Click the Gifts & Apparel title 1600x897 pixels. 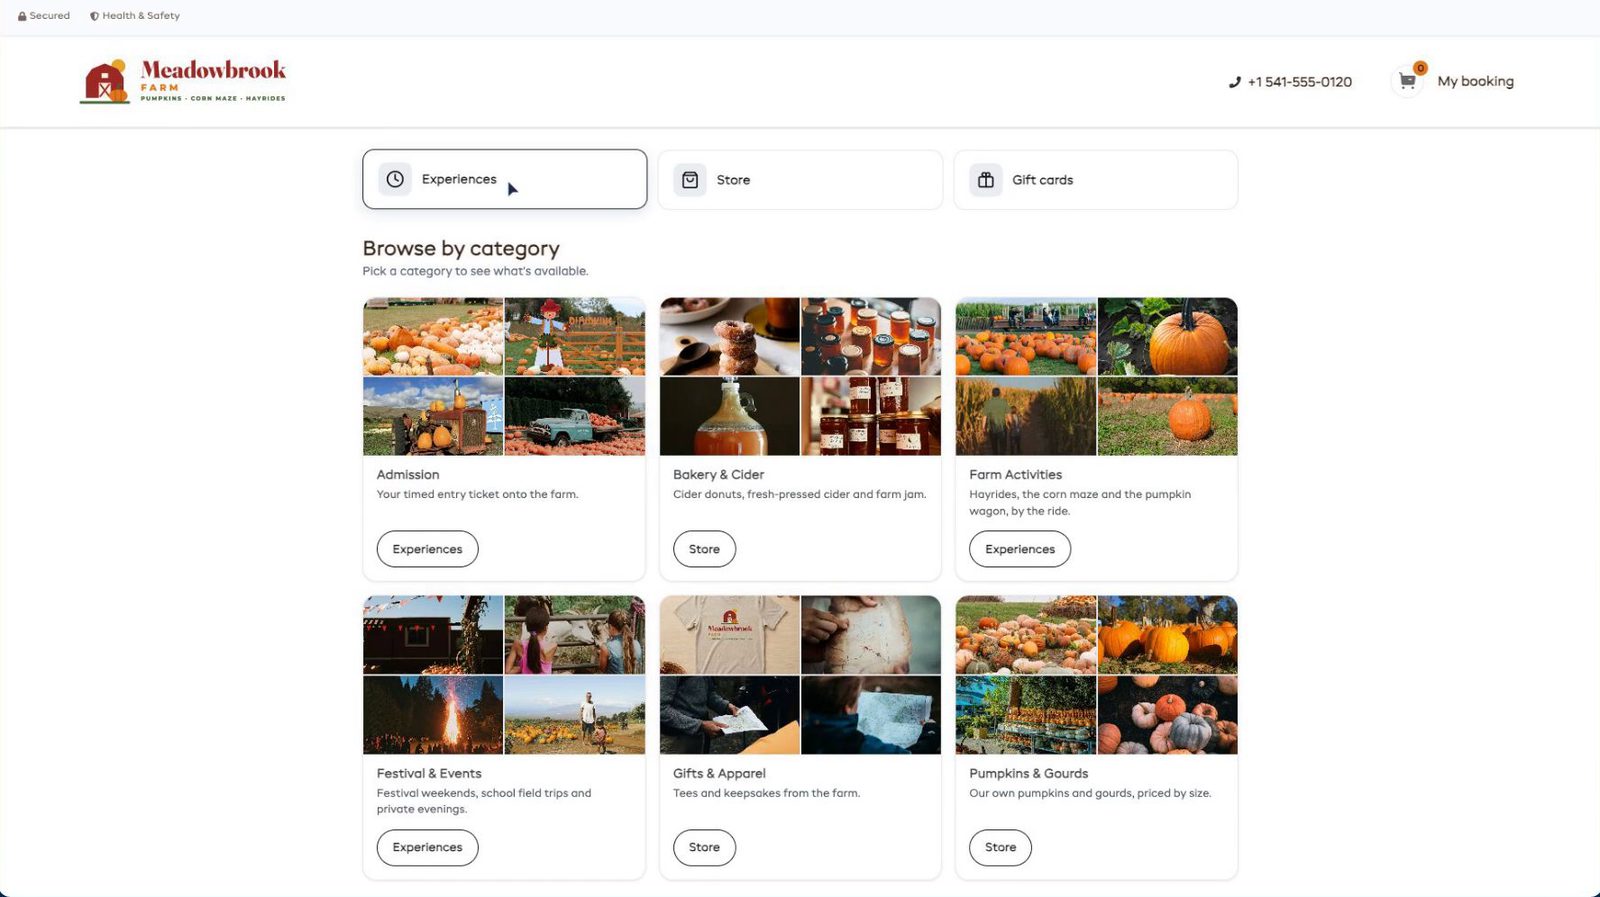pyautogui.click(x=719, y=774)
